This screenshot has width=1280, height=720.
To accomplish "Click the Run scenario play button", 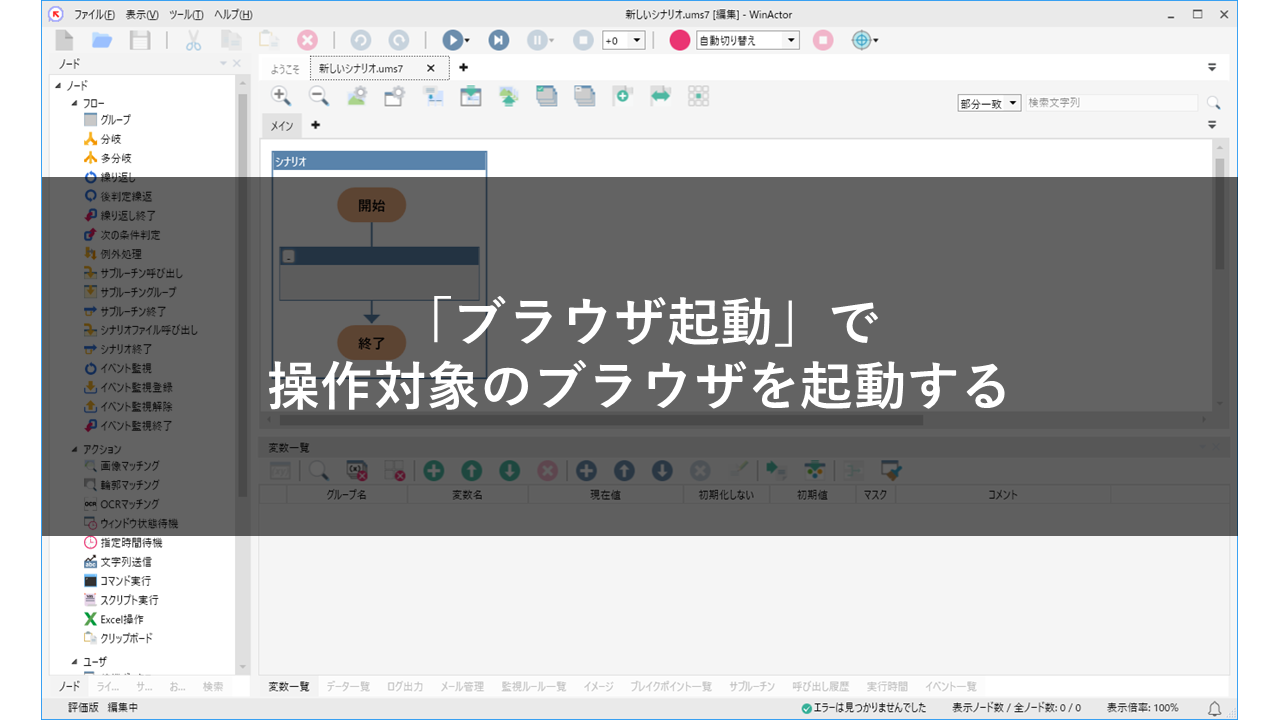I will [x=452, y=40].
